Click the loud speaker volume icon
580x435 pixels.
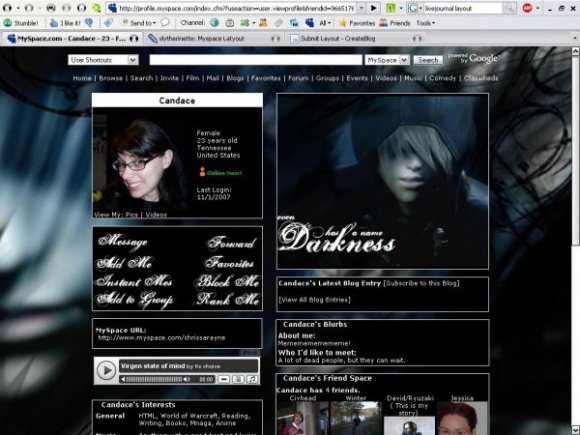click(x=187, y=379)
